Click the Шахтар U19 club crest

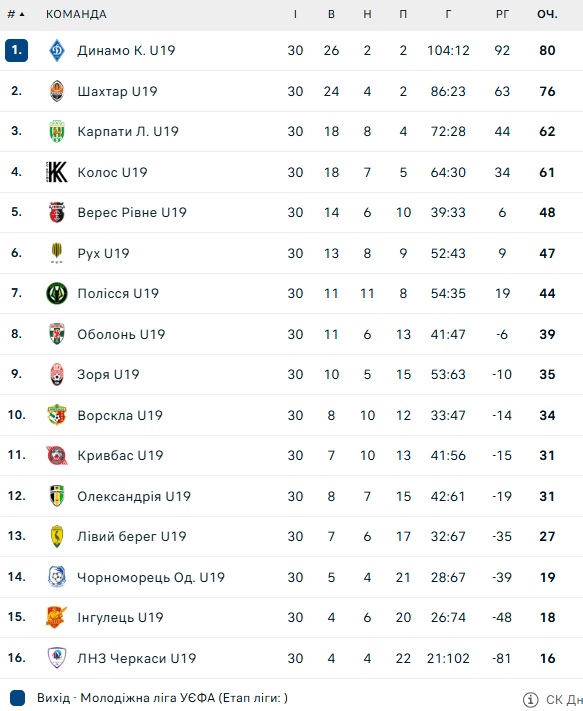pos(57,91)
